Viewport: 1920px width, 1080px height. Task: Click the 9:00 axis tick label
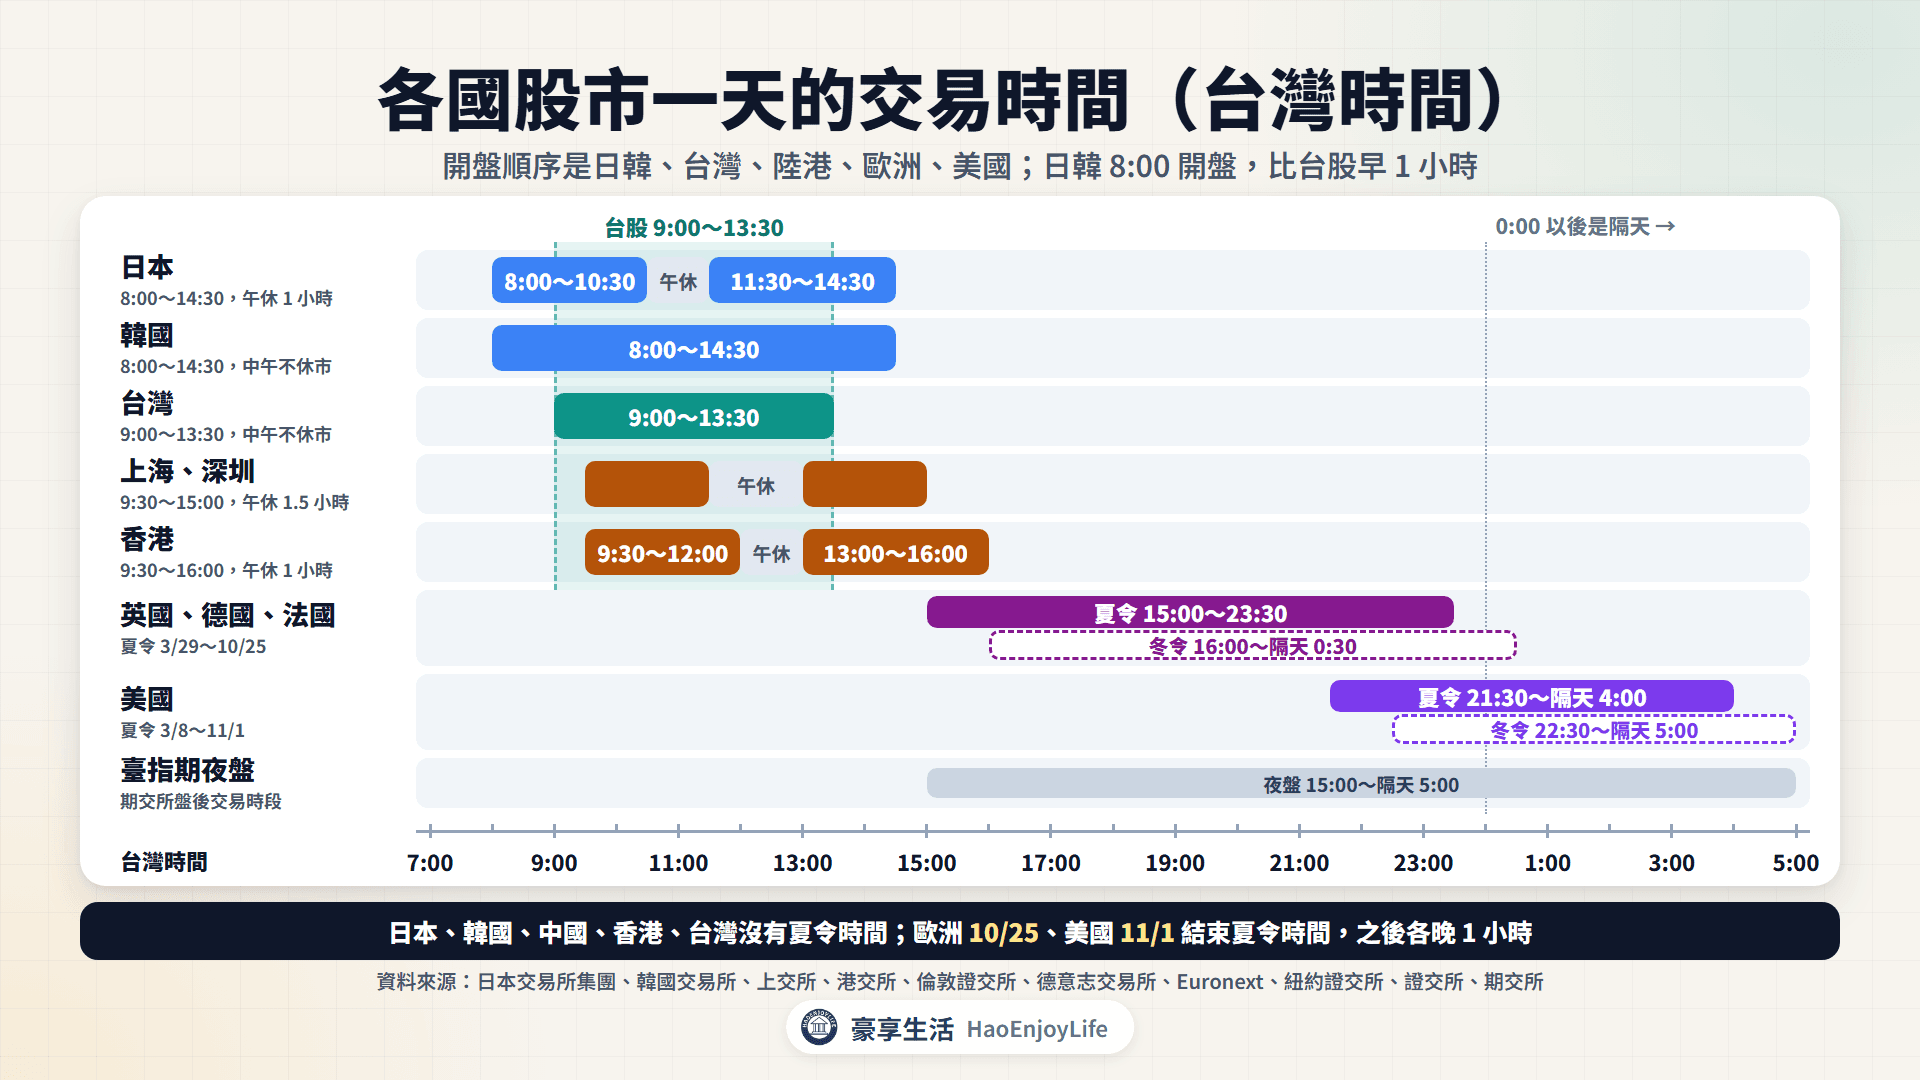(554, 863)
